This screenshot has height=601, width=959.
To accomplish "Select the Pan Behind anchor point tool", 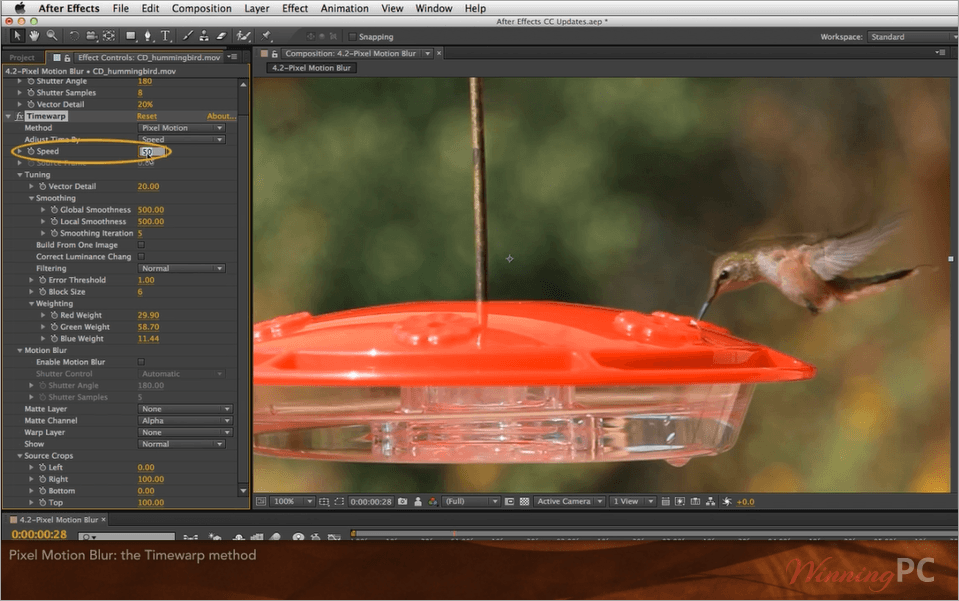I will pyautogui.click(x=109, y=36).
